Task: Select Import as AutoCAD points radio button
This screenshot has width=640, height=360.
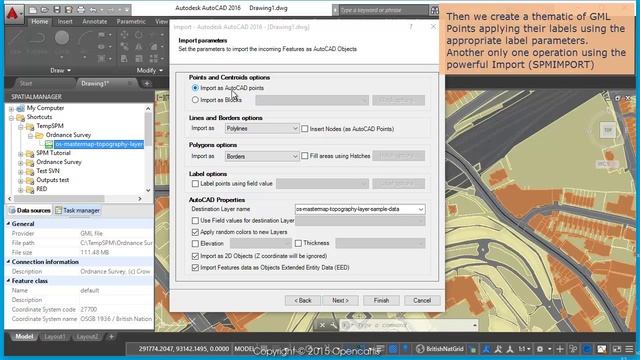Action: pos(195,88)
